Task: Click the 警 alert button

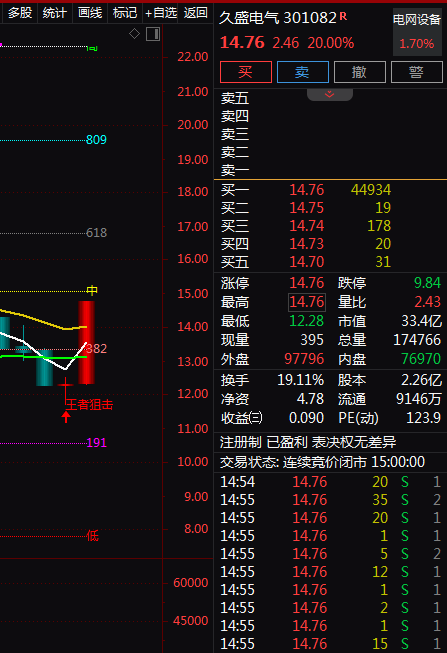Action: click(x=417, y=72)
